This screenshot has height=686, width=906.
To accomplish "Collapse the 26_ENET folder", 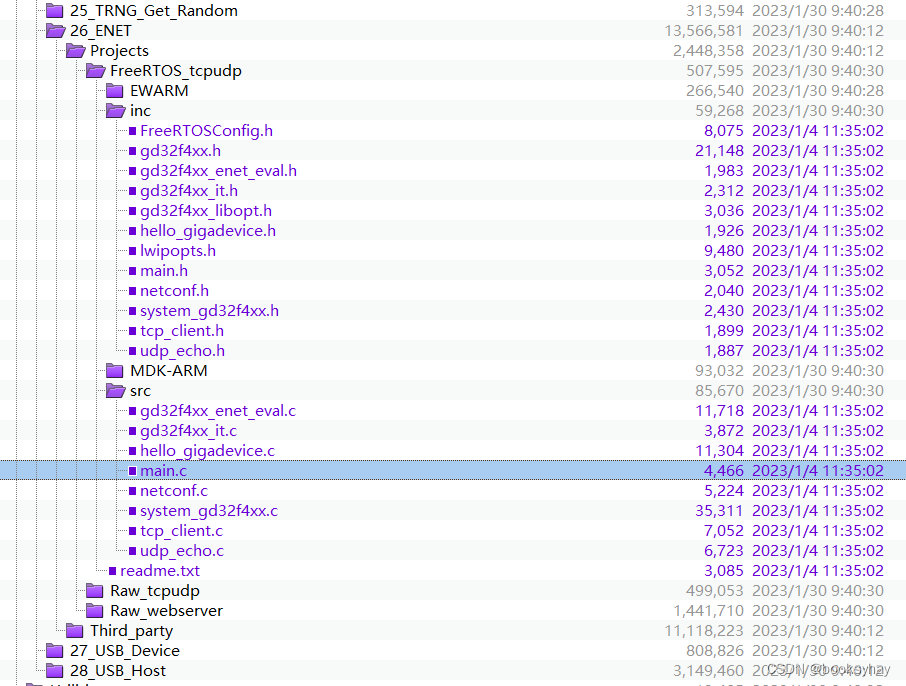I will 57,30.
